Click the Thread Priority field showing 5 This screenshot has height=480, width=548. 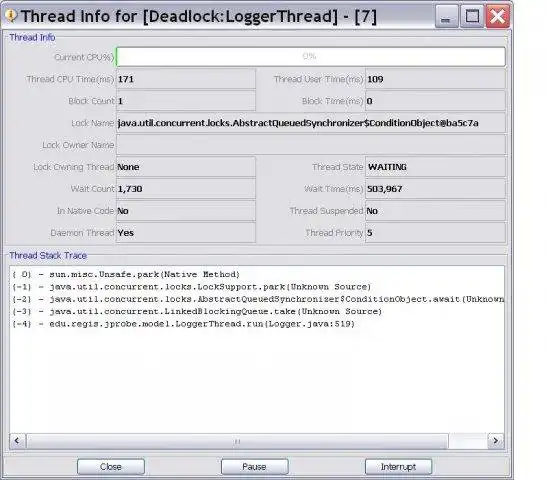click(435, 233)
